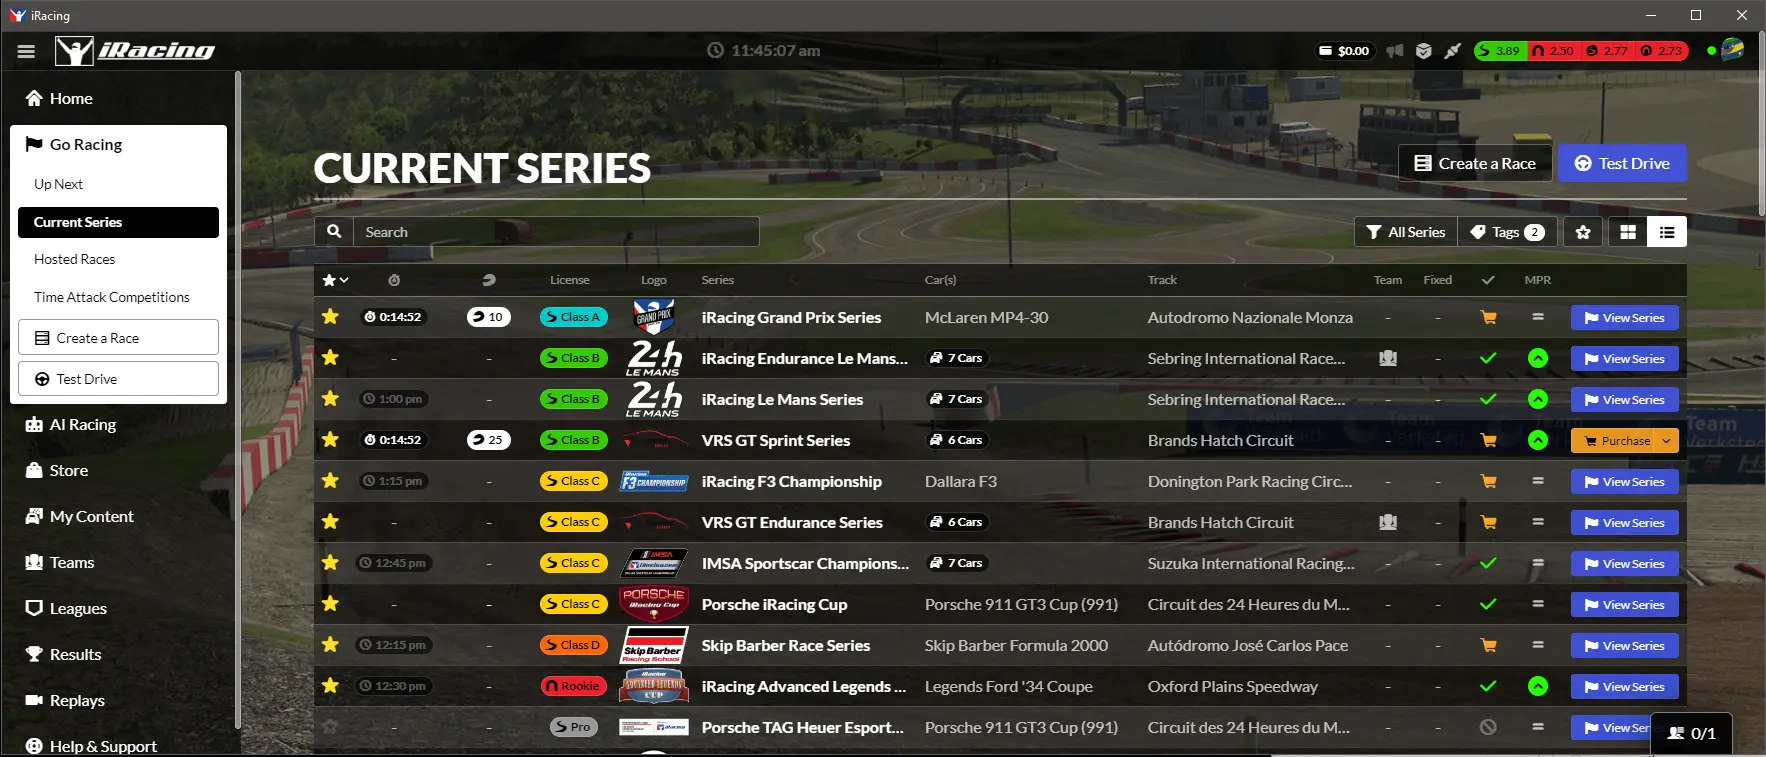Click the shopping cart icon for iRacing Grand Prix Series

[1488, 318]
